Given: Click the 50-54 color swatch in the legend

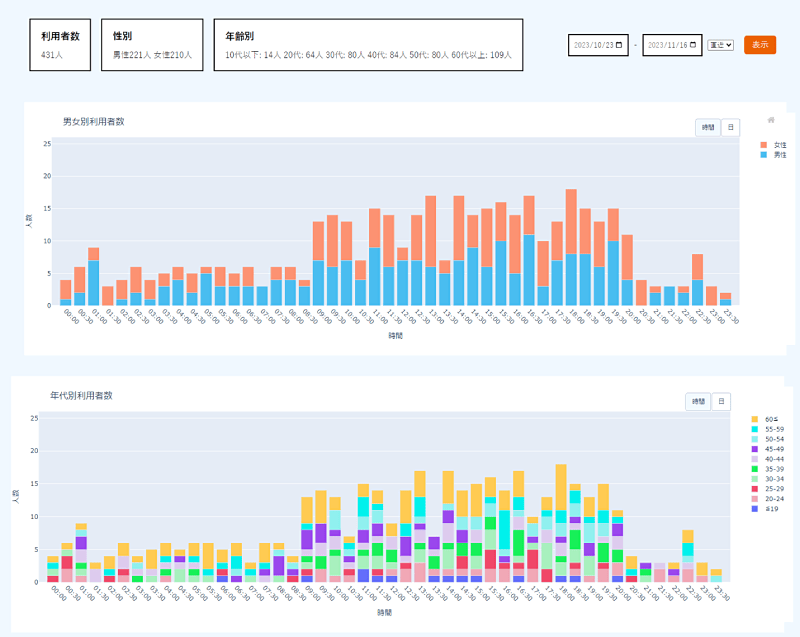Looking at the screenshot, I should 755,439.
